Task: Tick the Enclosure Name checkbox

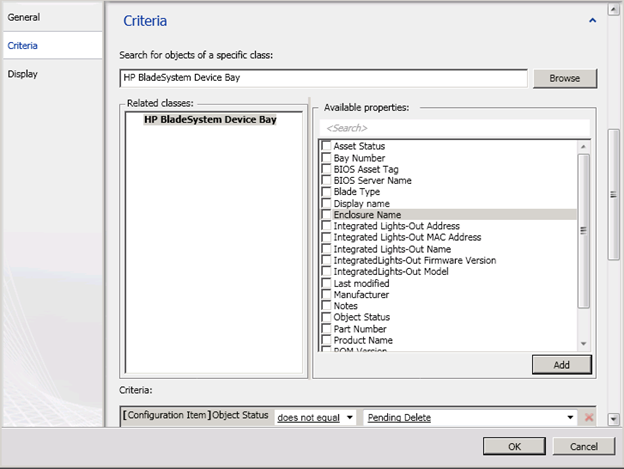Action: (326, 214)
